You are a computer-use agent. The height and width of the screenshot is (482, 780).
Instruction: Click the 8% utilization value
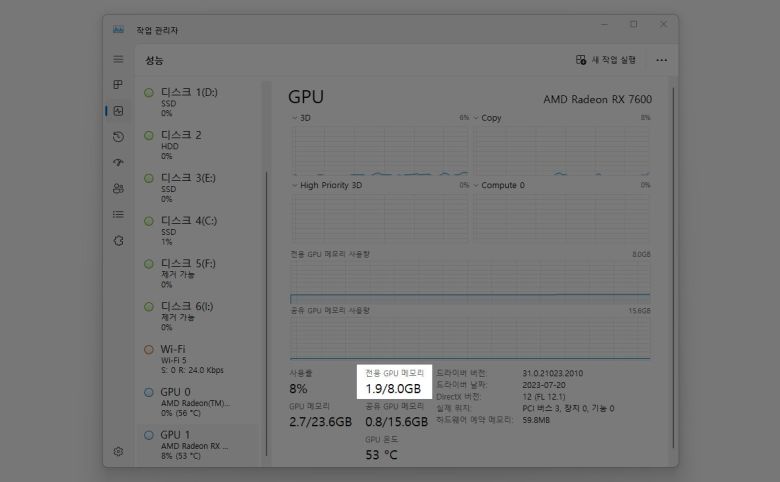click(298, 388)
